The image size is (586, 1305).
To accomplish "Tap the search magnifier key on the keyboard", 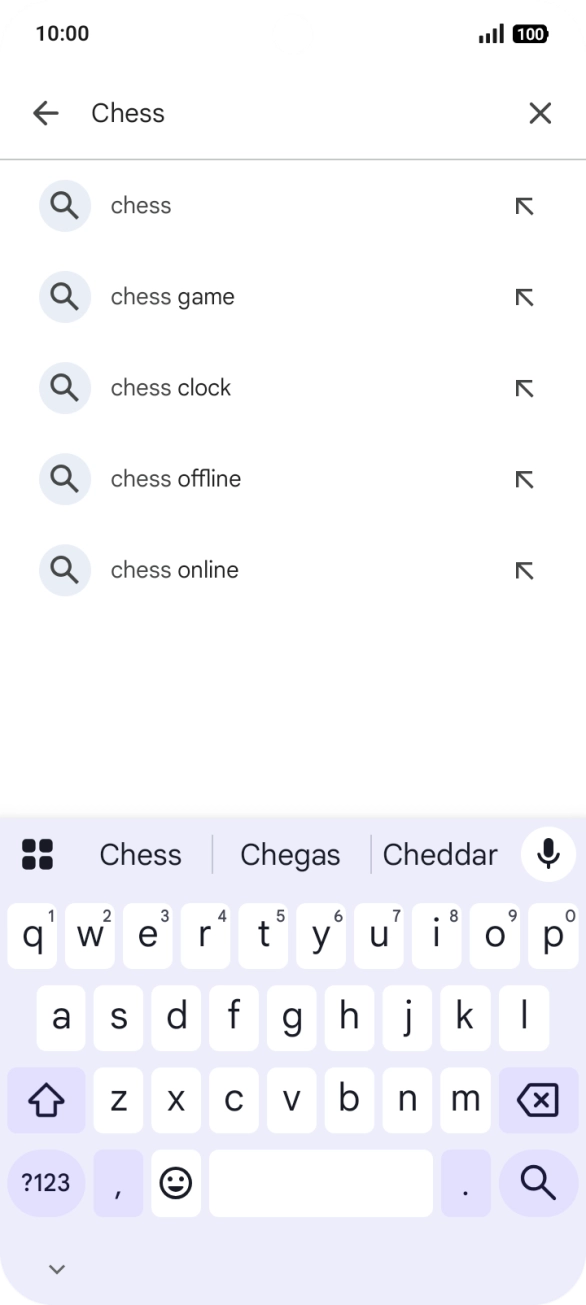I will [x=537, y=1183].
